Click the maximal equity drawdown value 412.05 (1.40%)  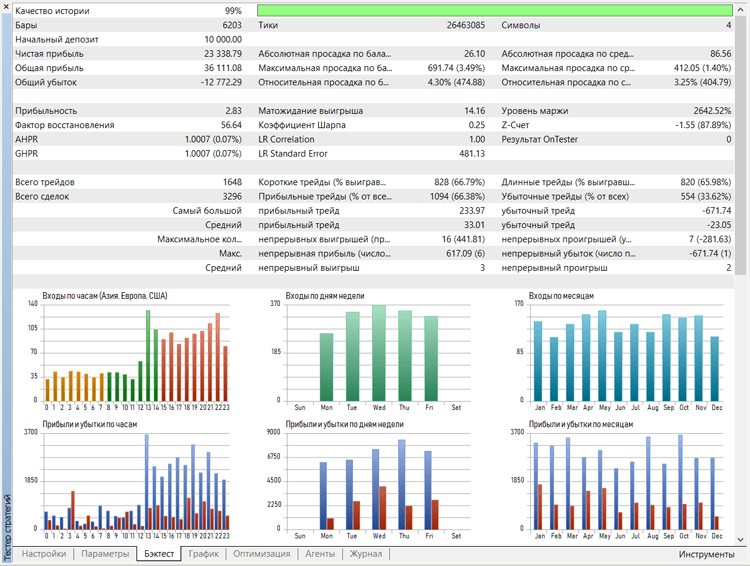pos(703,68)
